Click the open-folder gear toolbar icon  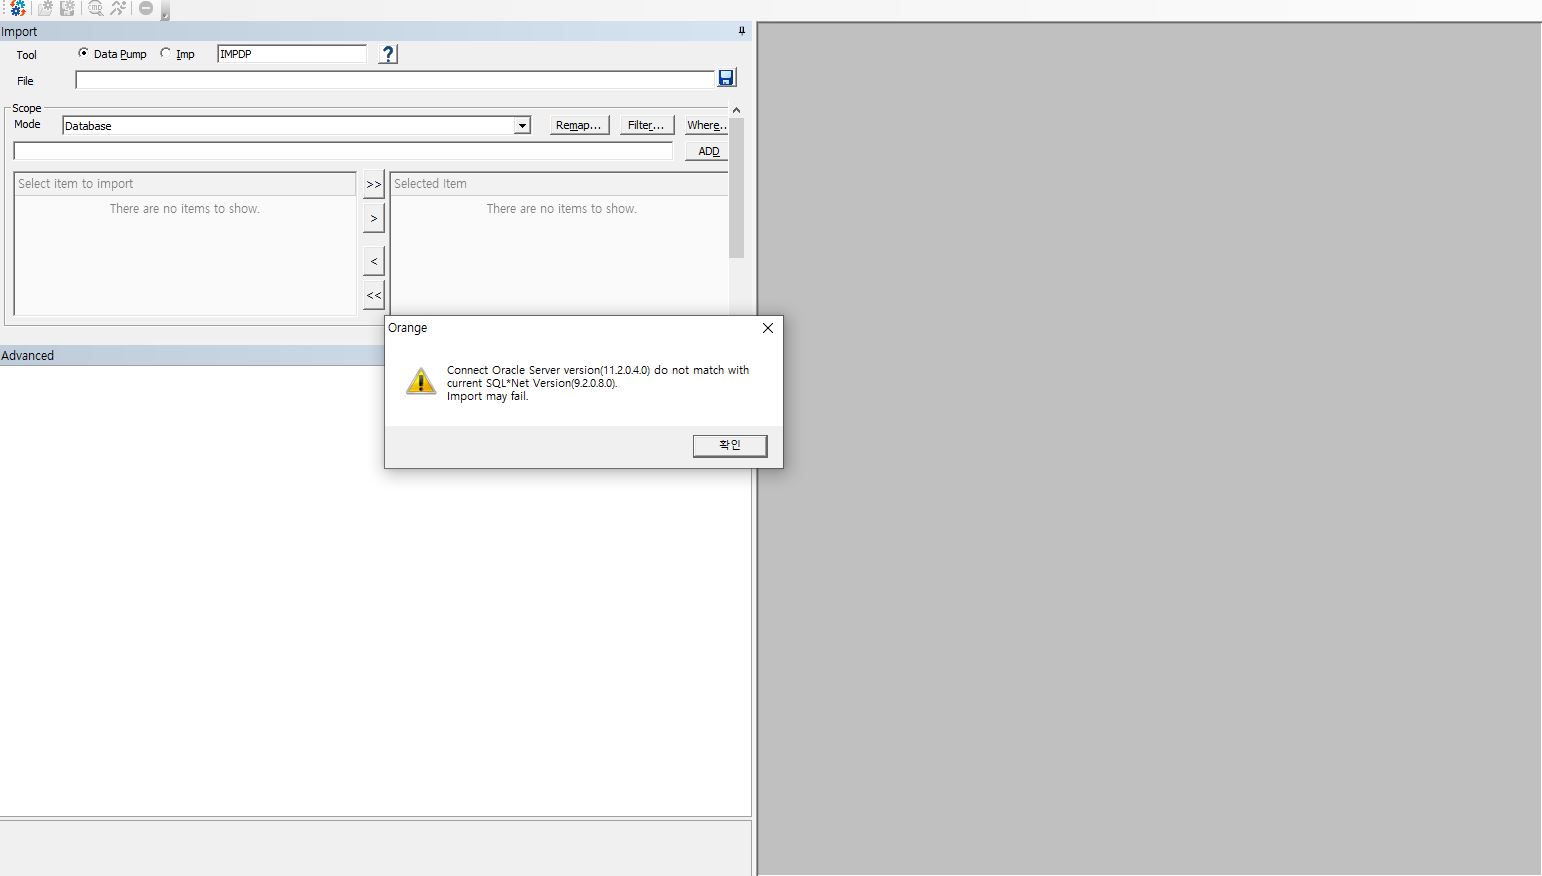(x=45, y=9)
